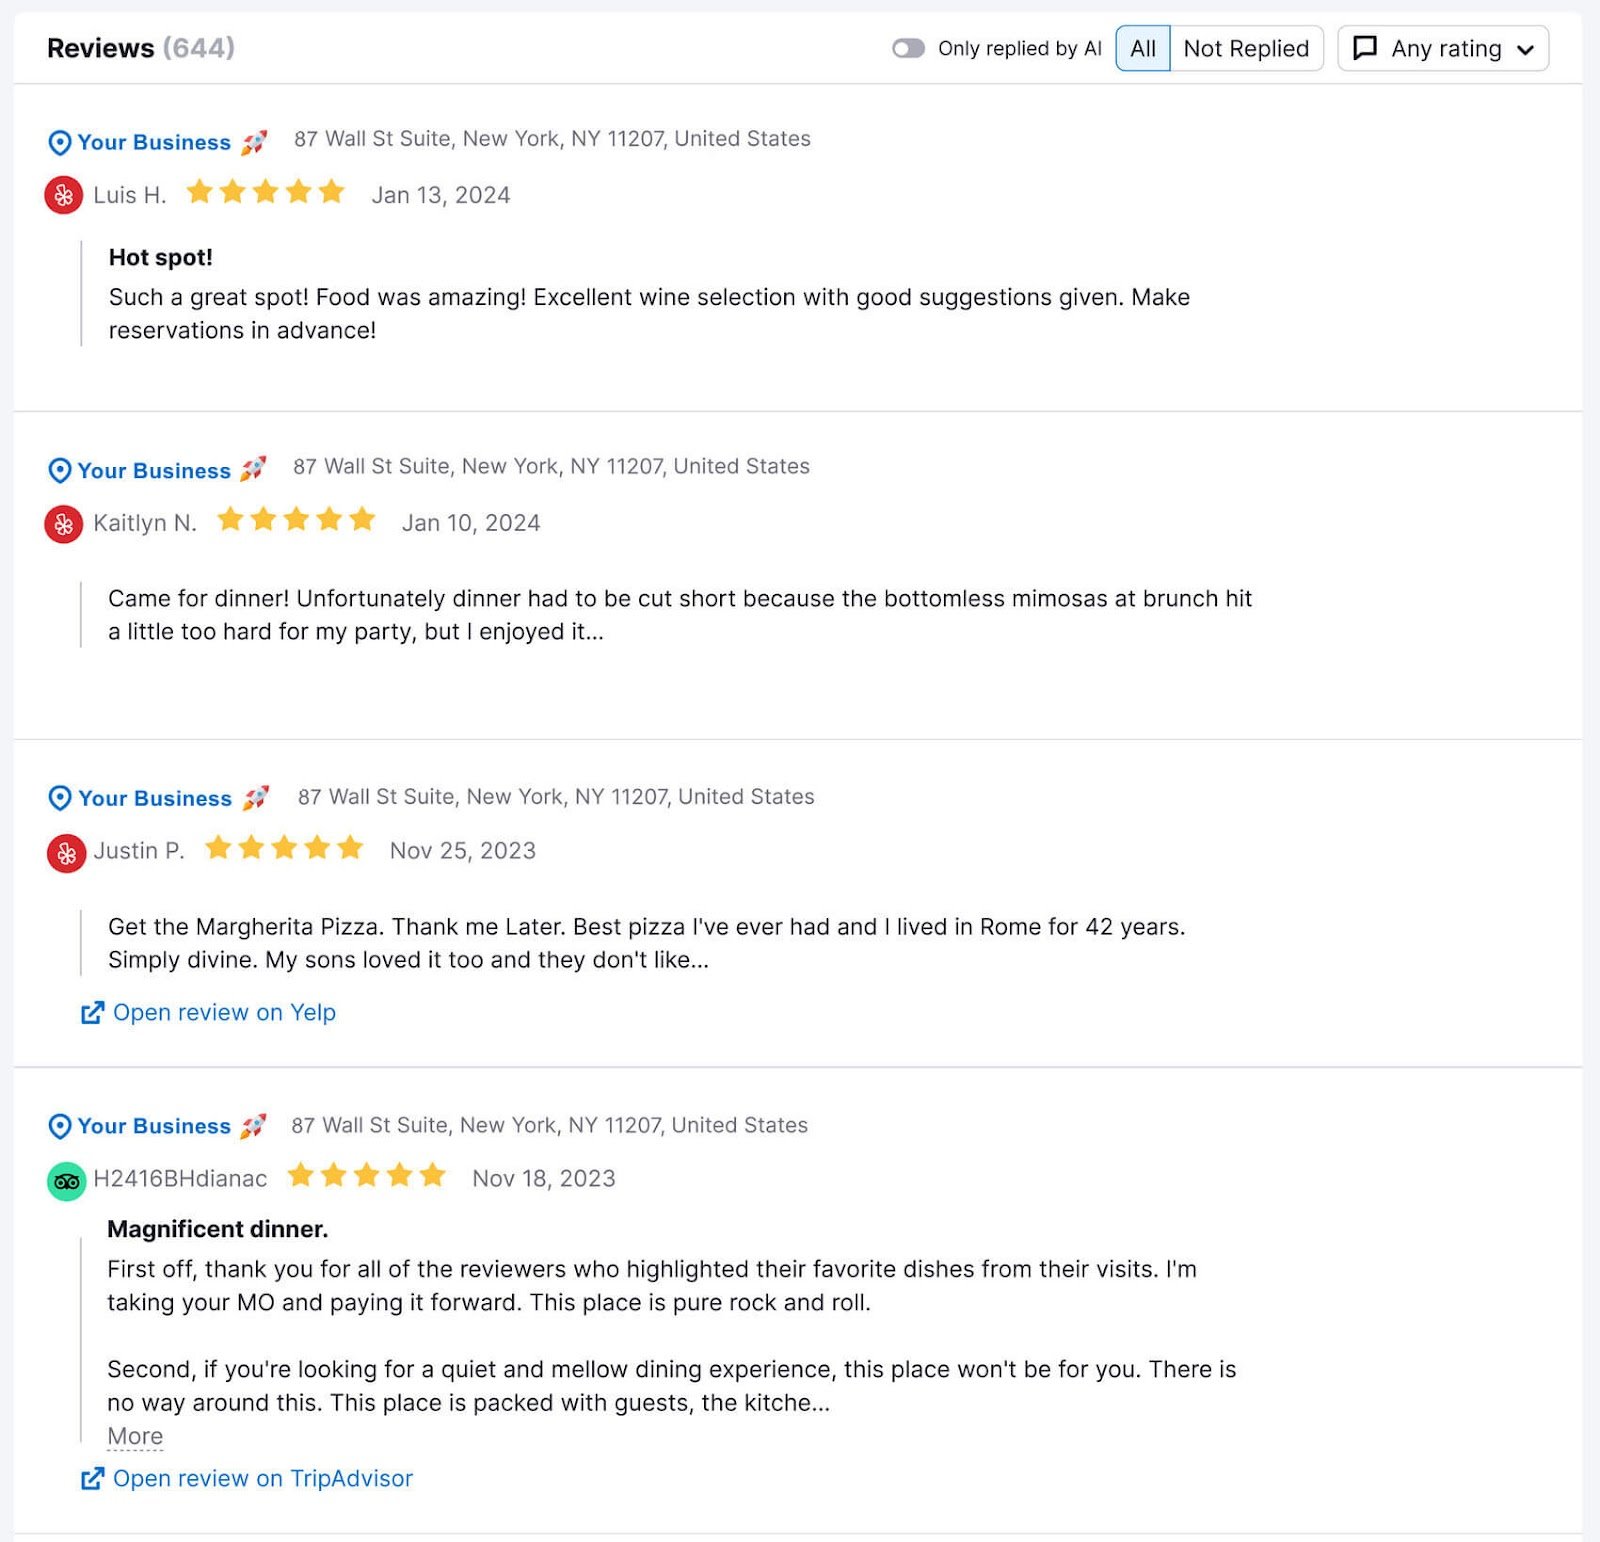Click the fifth star on Luis H.'s rating
The image size is (1600, 1542).
coord(330,192)
